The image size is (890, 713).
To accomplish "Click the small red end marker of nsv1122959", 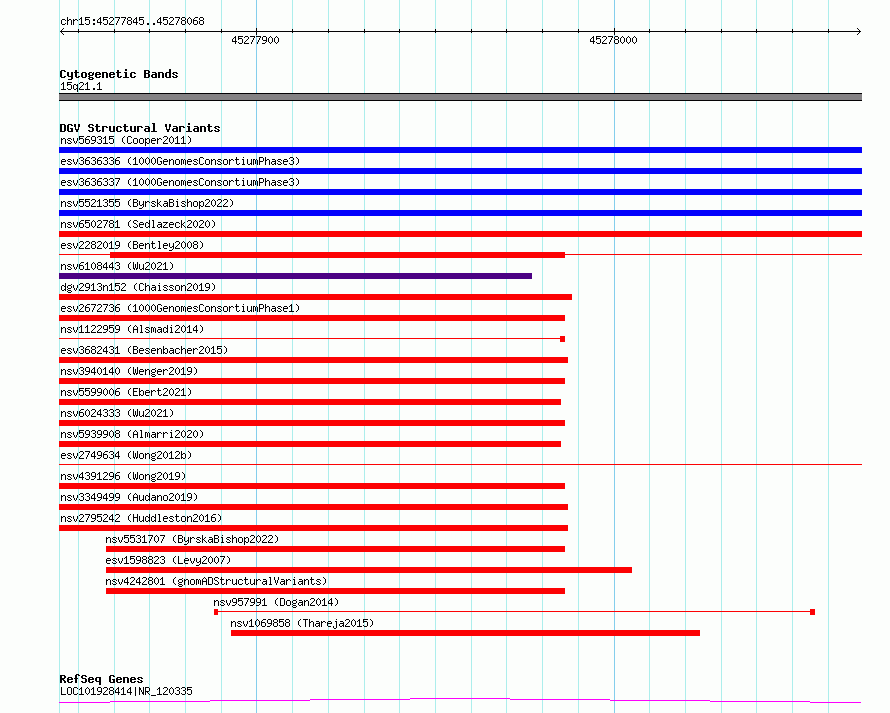I will click(562, 339).
